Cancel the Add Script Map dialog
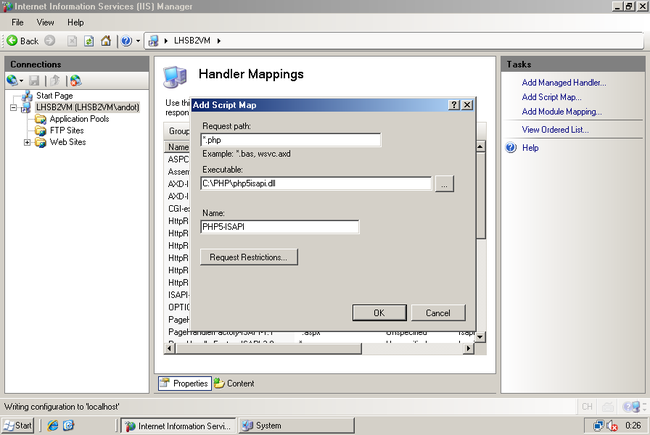650x435 pixels. coord(438,313)
